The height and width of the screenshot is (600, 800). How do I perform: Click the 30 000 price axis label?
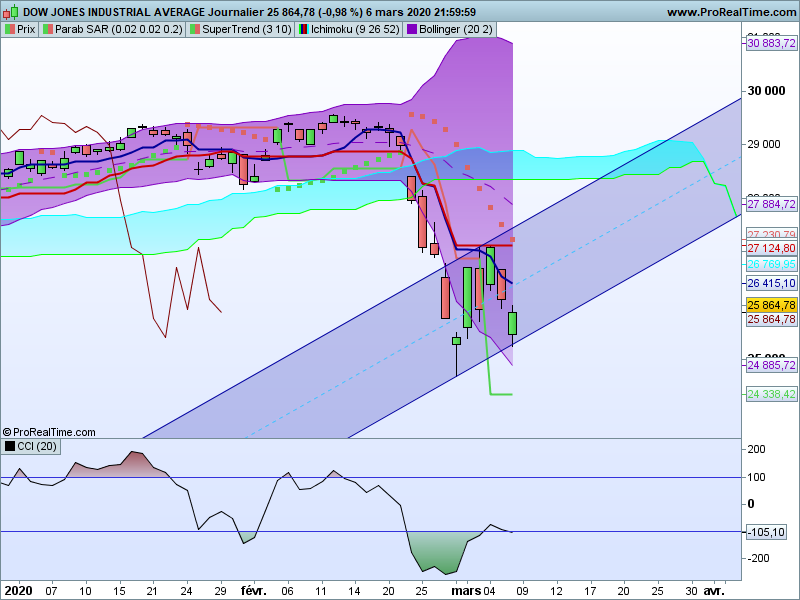[x=766, y=91]
